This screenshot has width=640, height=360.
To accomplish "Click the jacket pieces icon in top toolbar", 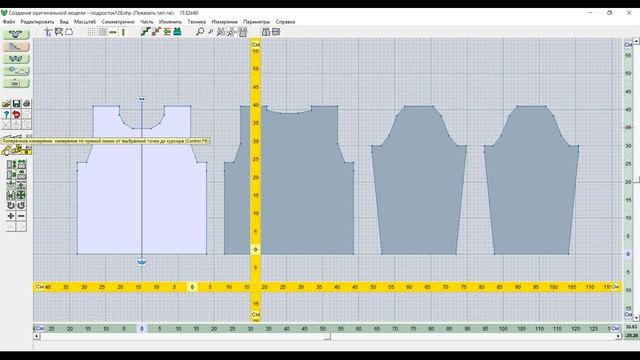I will click(266, 32).
